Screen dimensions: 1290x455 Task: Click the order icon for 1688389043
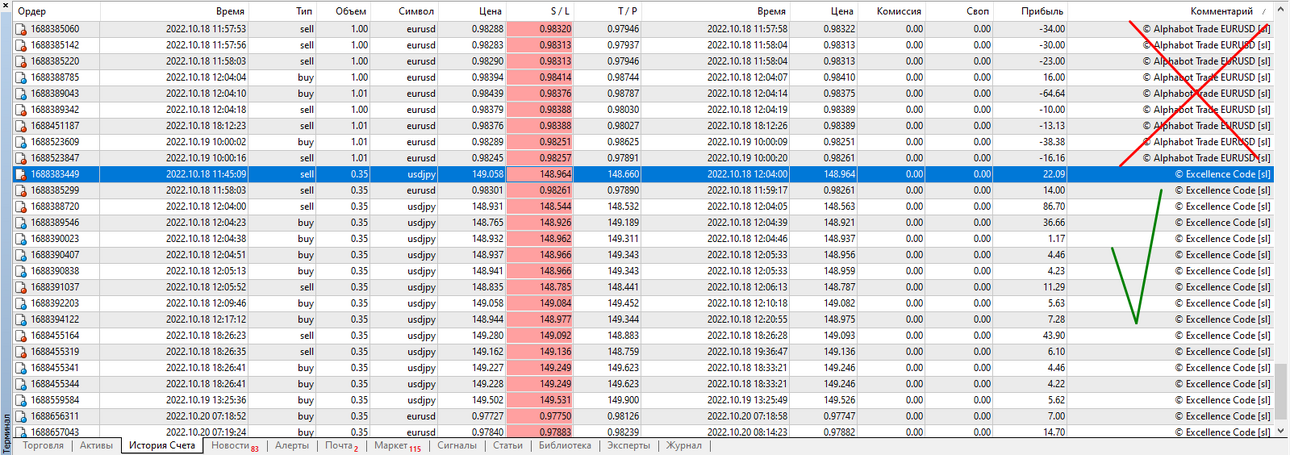(x=22, y=93)
